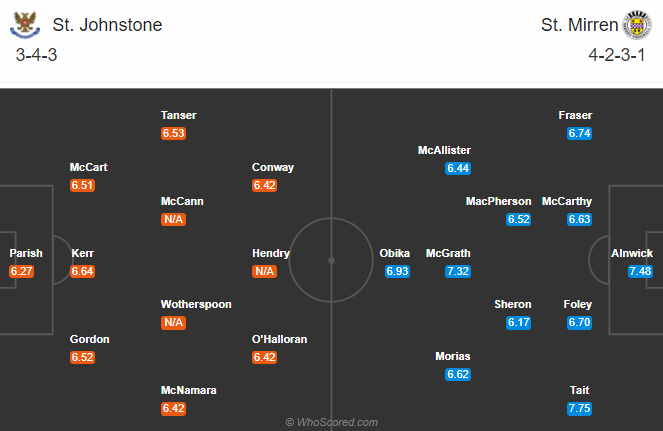Open the St. Mirren team name link
The width and height of the screenshot is (663, 431).
[580, 25]
